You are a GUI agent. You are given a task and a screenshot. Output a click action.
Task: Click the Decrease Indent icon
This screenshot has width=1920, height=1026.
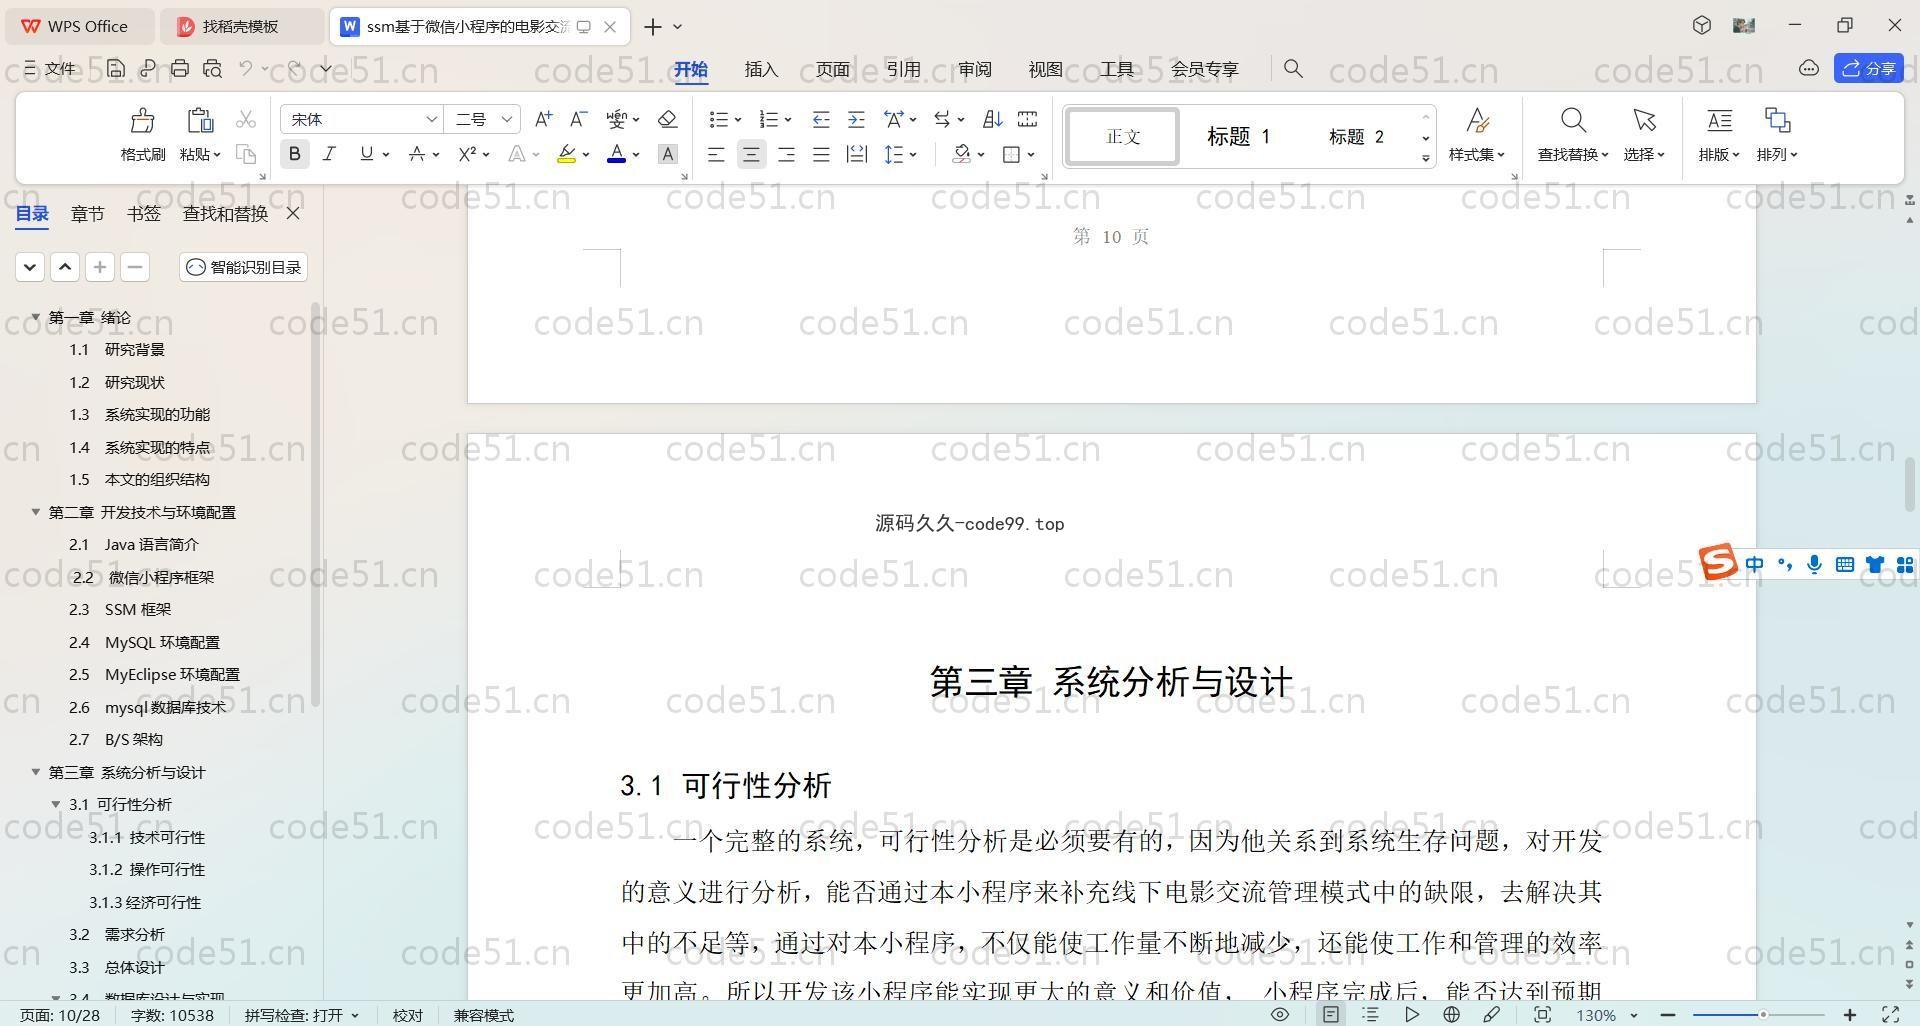pyautogui.click(x=821, y=119)
